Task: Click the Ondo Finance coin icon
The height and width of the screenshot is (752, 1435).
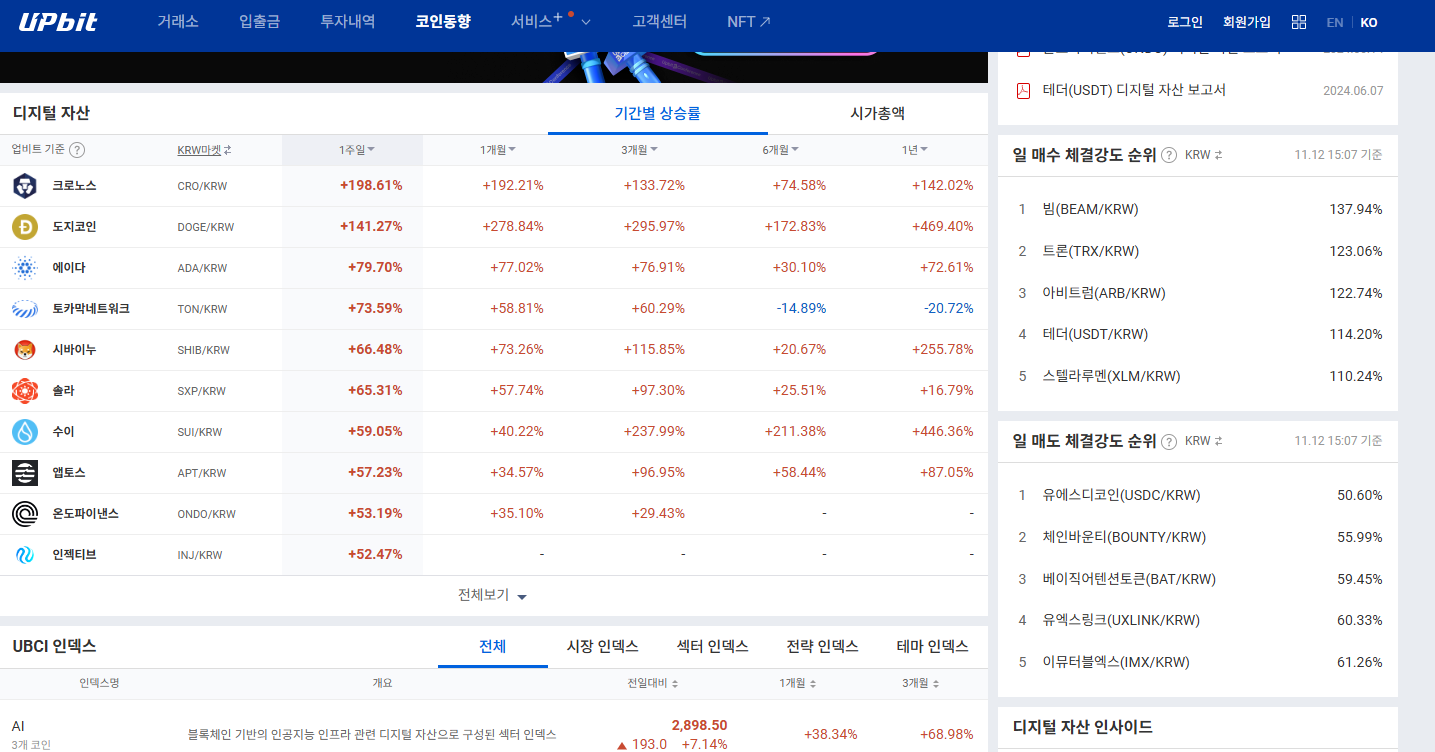Action: pos(25,514)
